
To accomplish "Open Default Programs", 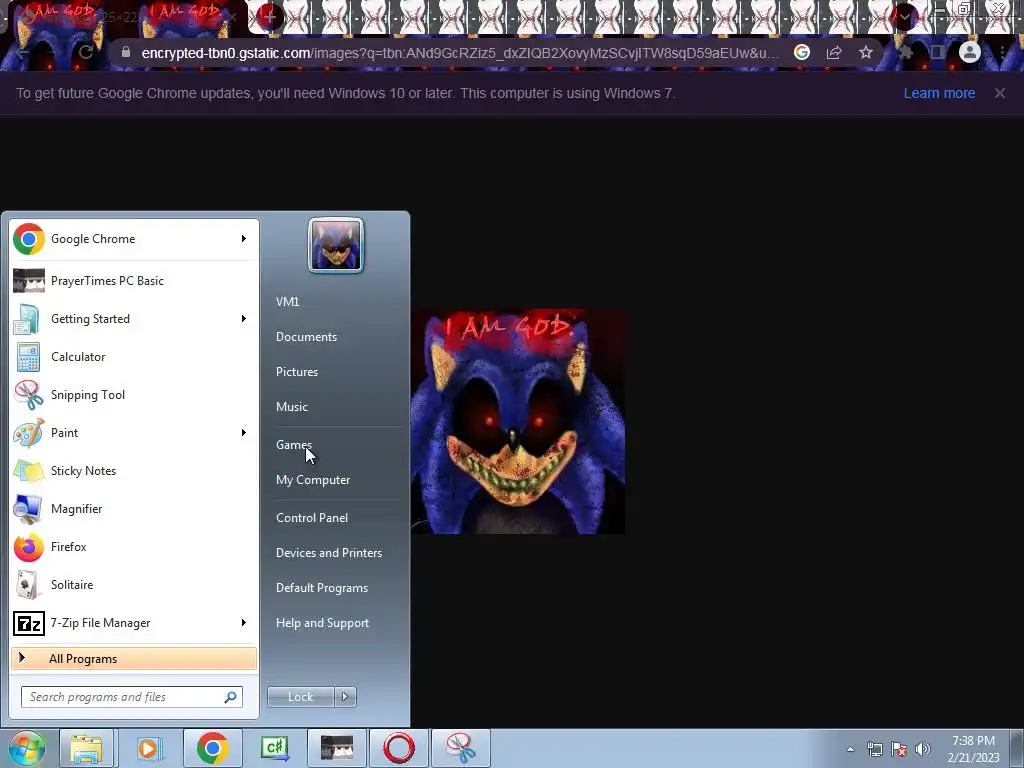I will point(322,588).
